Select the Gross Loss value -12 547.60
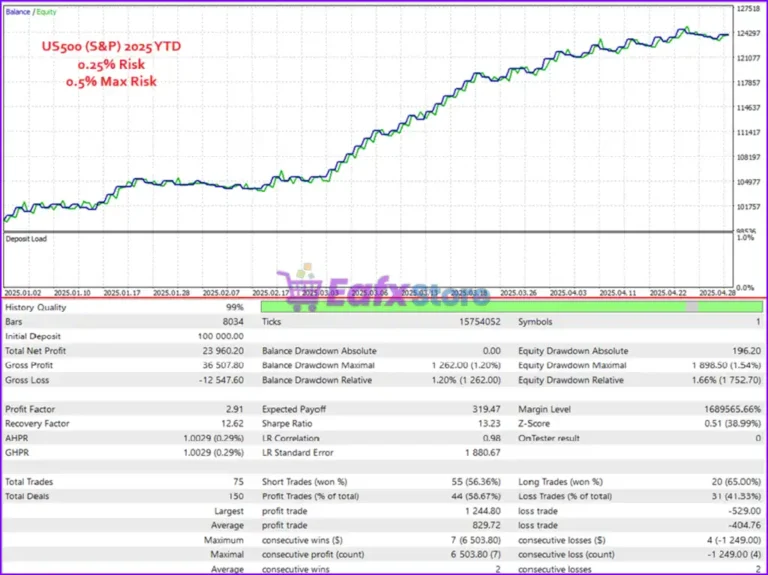The image size is (768, 575). (221, 380)
